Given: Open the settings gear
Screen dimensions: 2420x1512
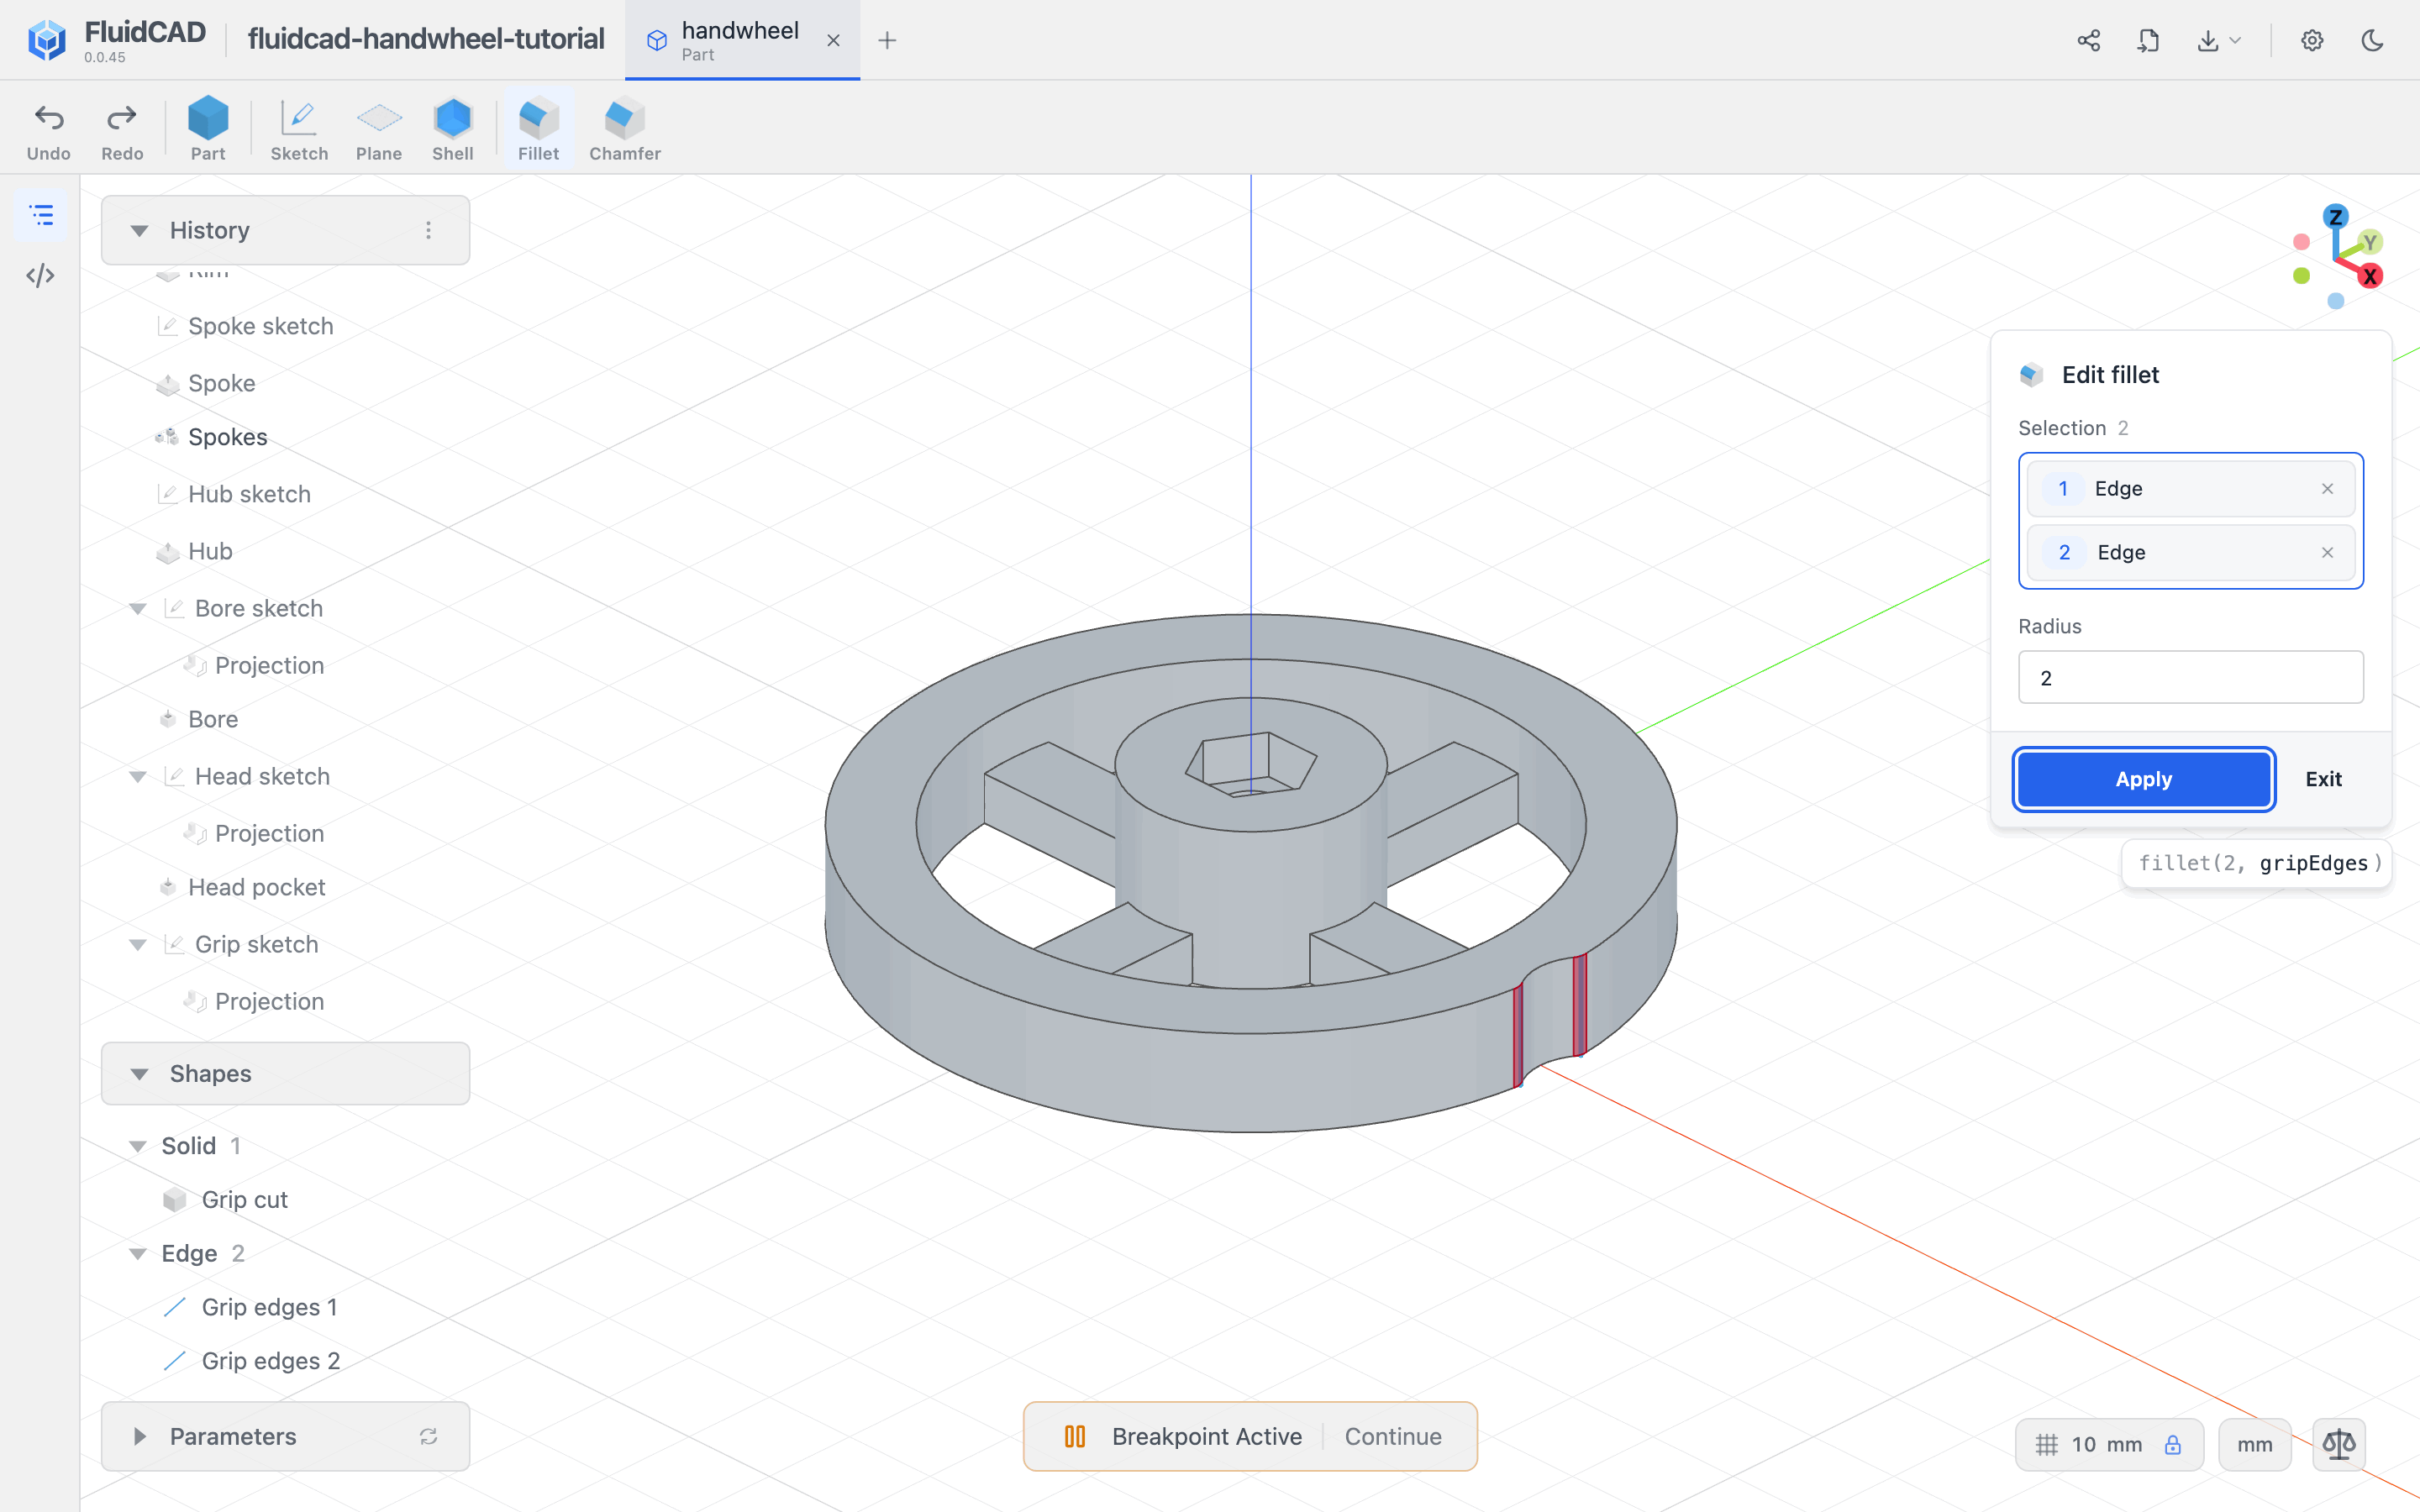Looking at the screenshot, I should (x=2312, y=40).
